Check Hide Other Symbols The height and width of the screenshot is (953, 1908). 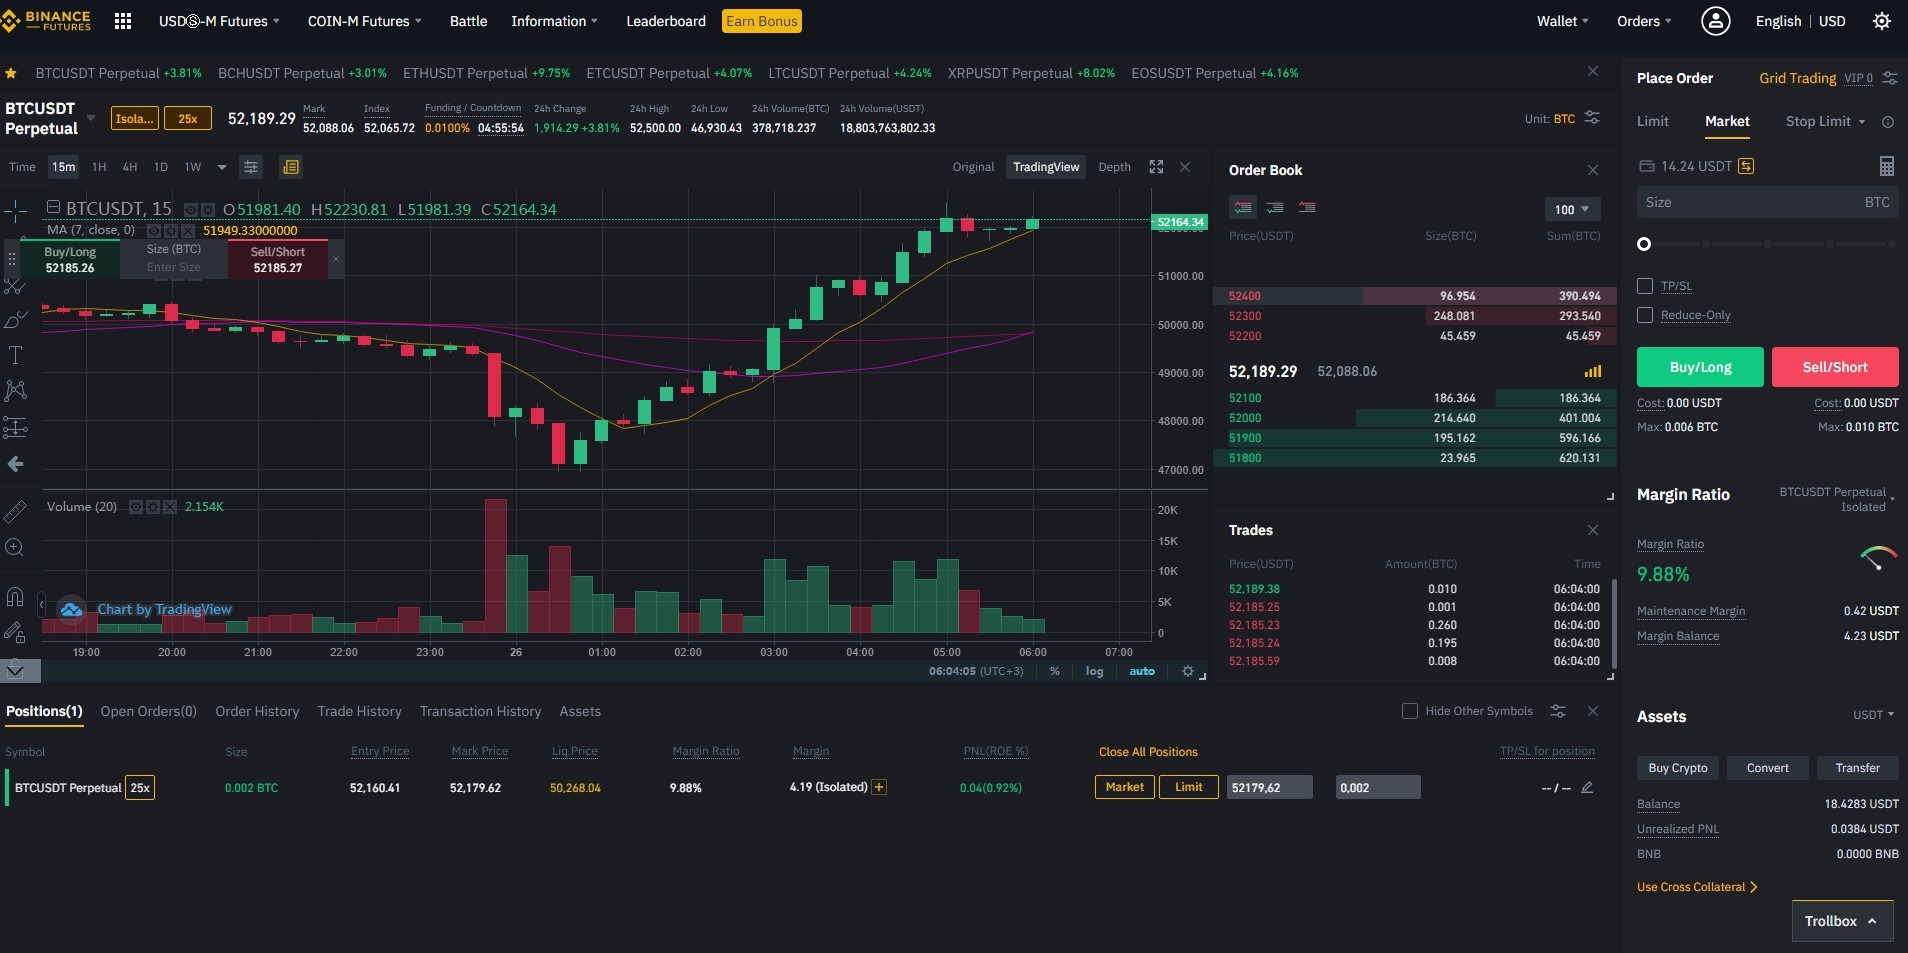(1410, 711)
